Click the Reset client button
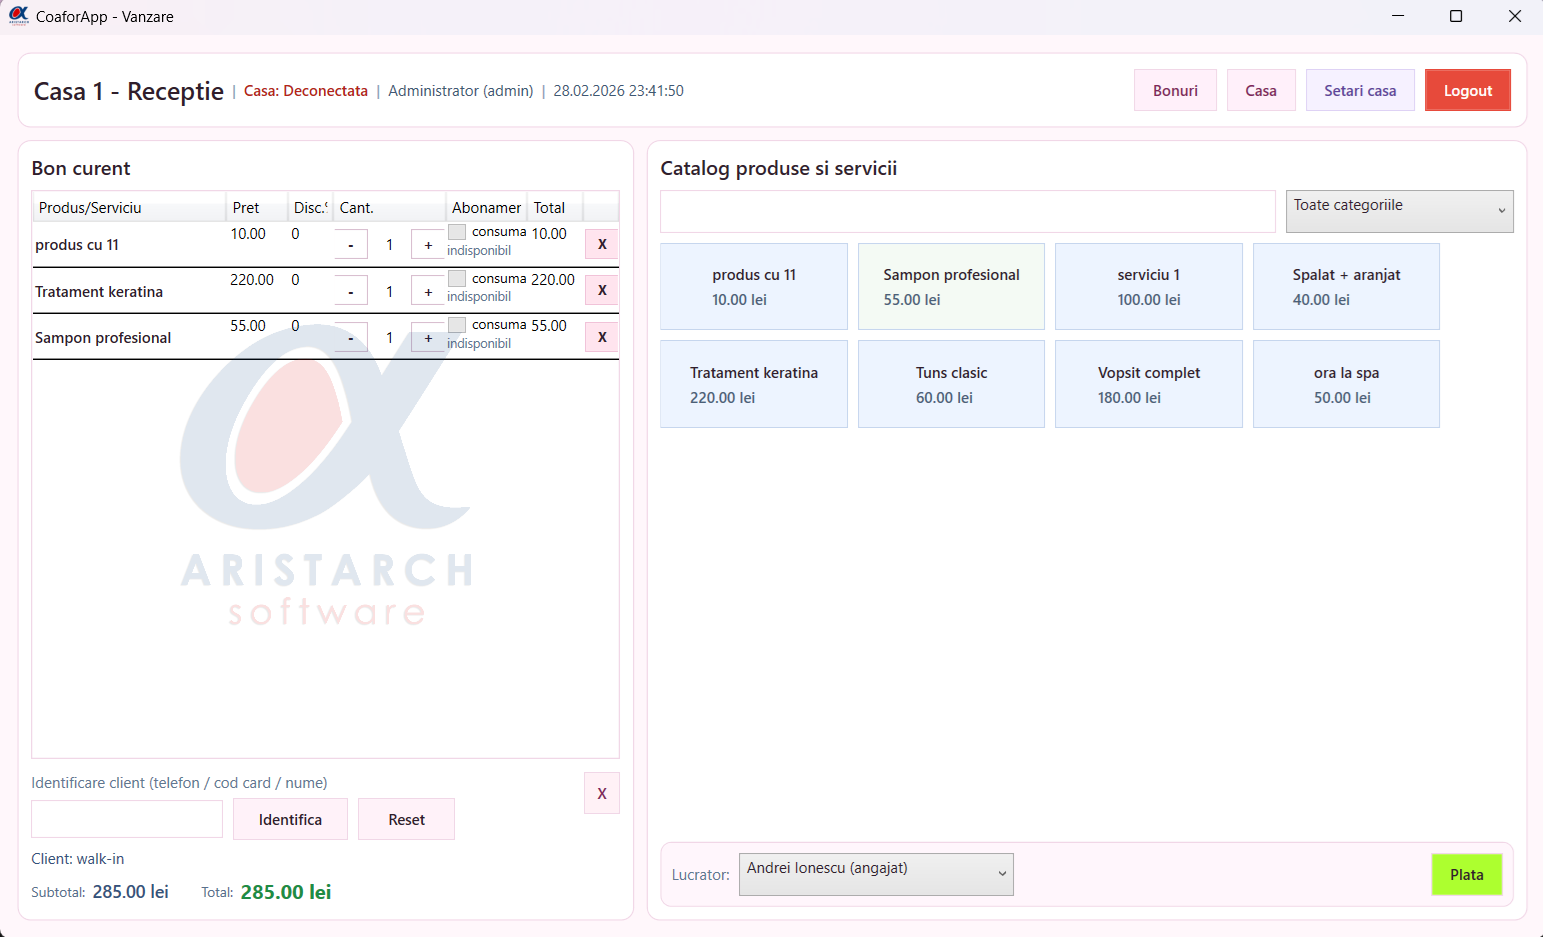This screenshot has width=1543, height=937. [406, 819]
